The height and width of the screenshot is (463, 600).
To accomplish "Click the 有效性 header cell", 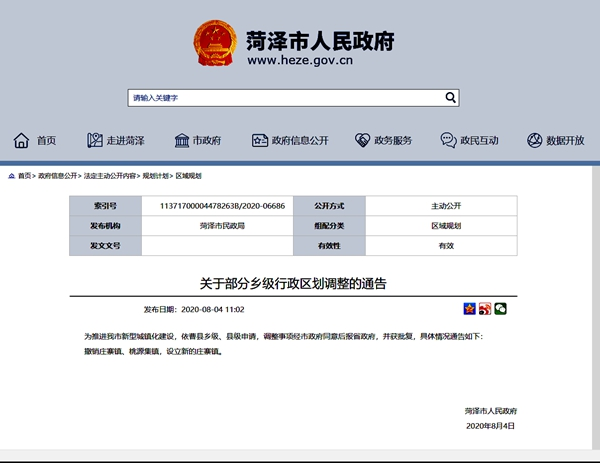I will [329, 246].
